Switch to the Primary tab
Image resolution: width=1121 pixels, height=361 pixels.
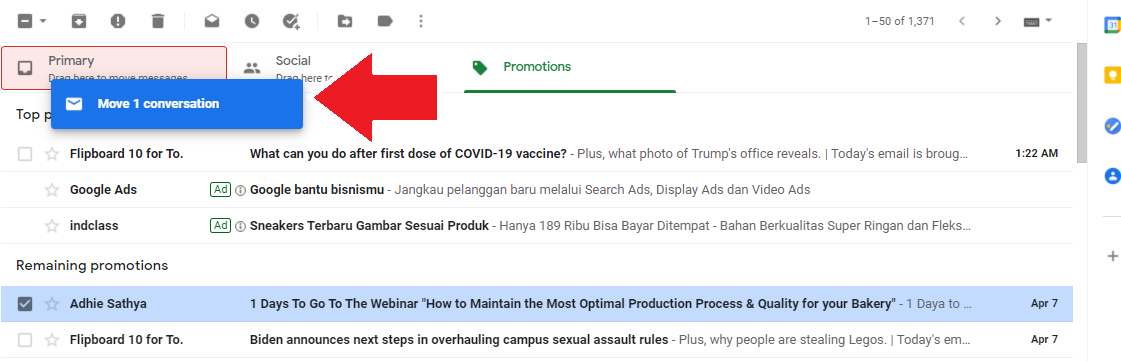pos(114,68)
